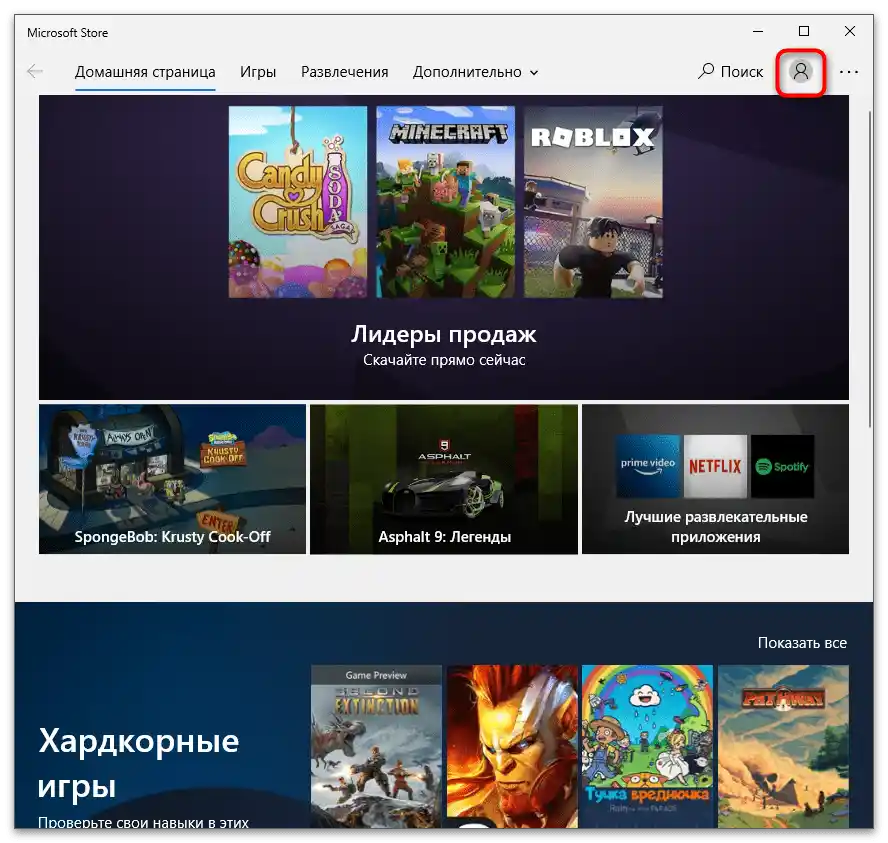This screenshot has height=843, width=888.
Task: Open the Pathway game cover
Action: coord(783,746)
